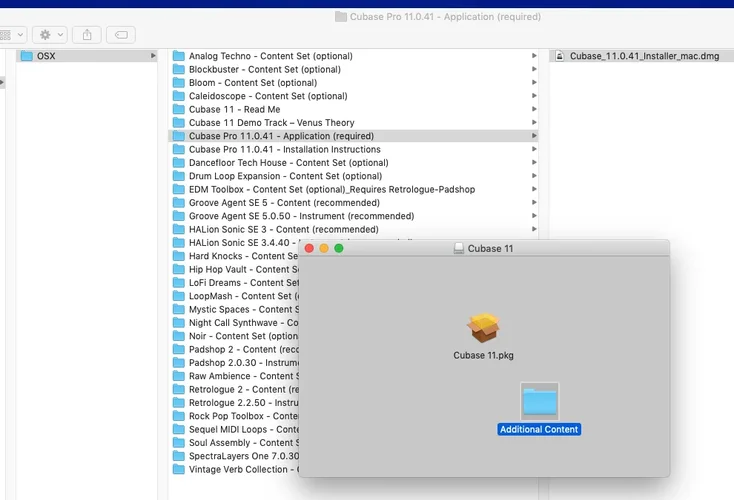
Task: Select the OSX folder in first column
Action: click(x=87, y=56)
